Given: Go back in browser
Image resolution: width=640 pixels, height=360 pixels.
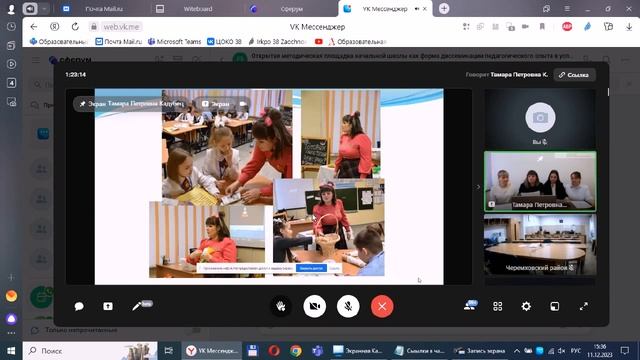Looking at the screenshot, I should point(33,27).
